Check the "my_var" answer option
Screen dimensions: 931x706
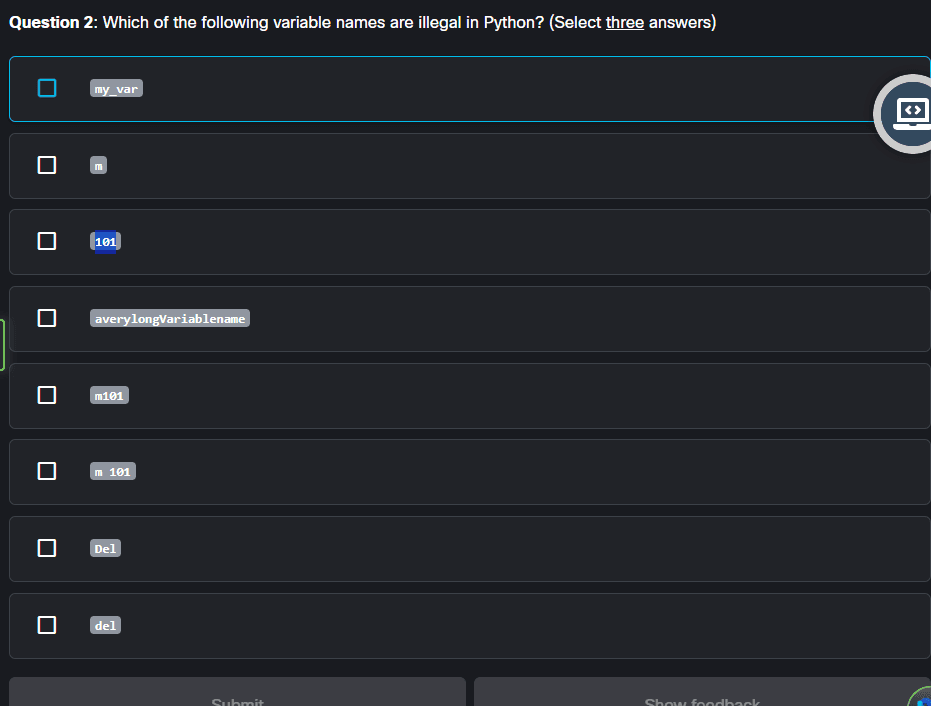tap(46, 88)
